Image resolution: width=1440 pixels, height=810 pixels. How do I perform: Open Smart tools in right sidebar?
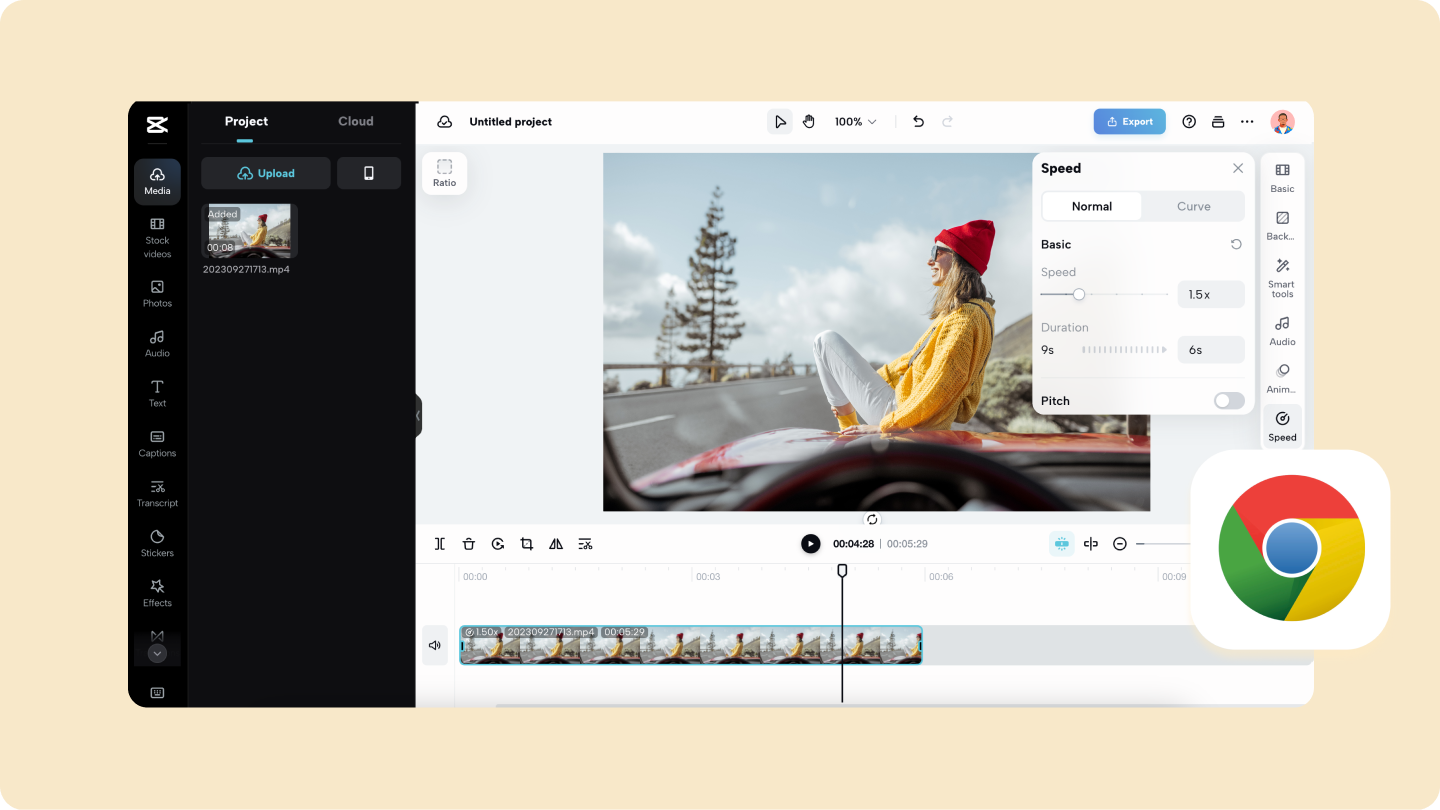tap(1282, 278)
